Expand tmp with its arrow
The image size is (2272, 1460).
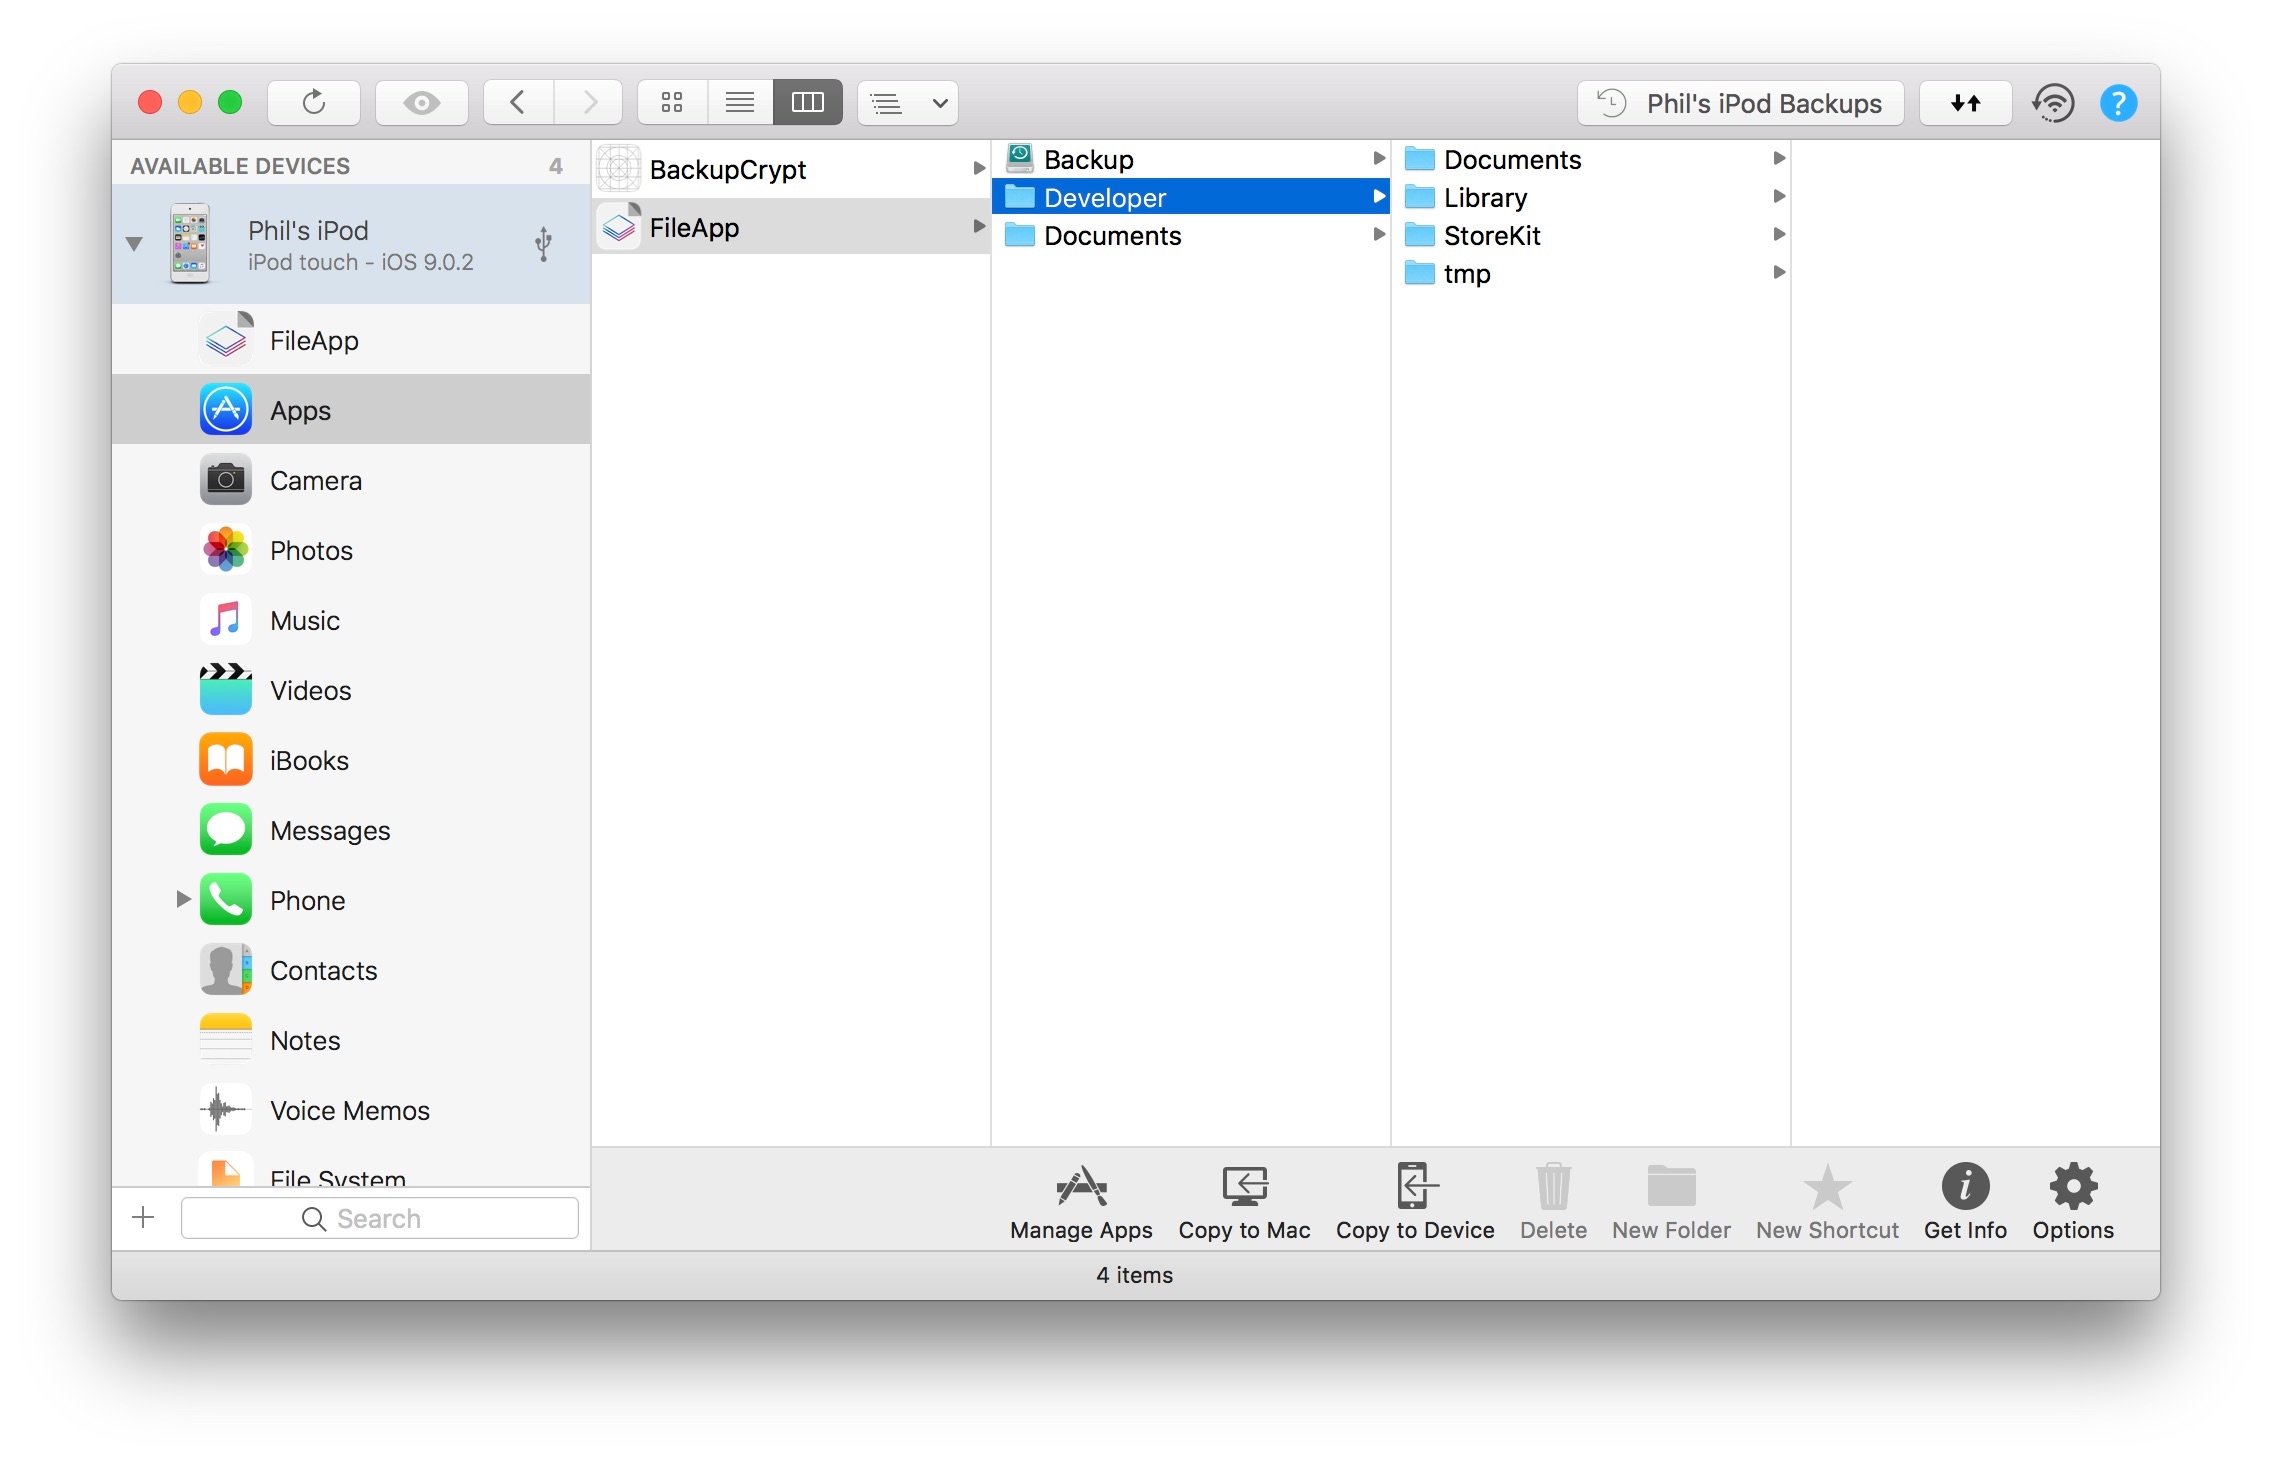point(1779,272)
